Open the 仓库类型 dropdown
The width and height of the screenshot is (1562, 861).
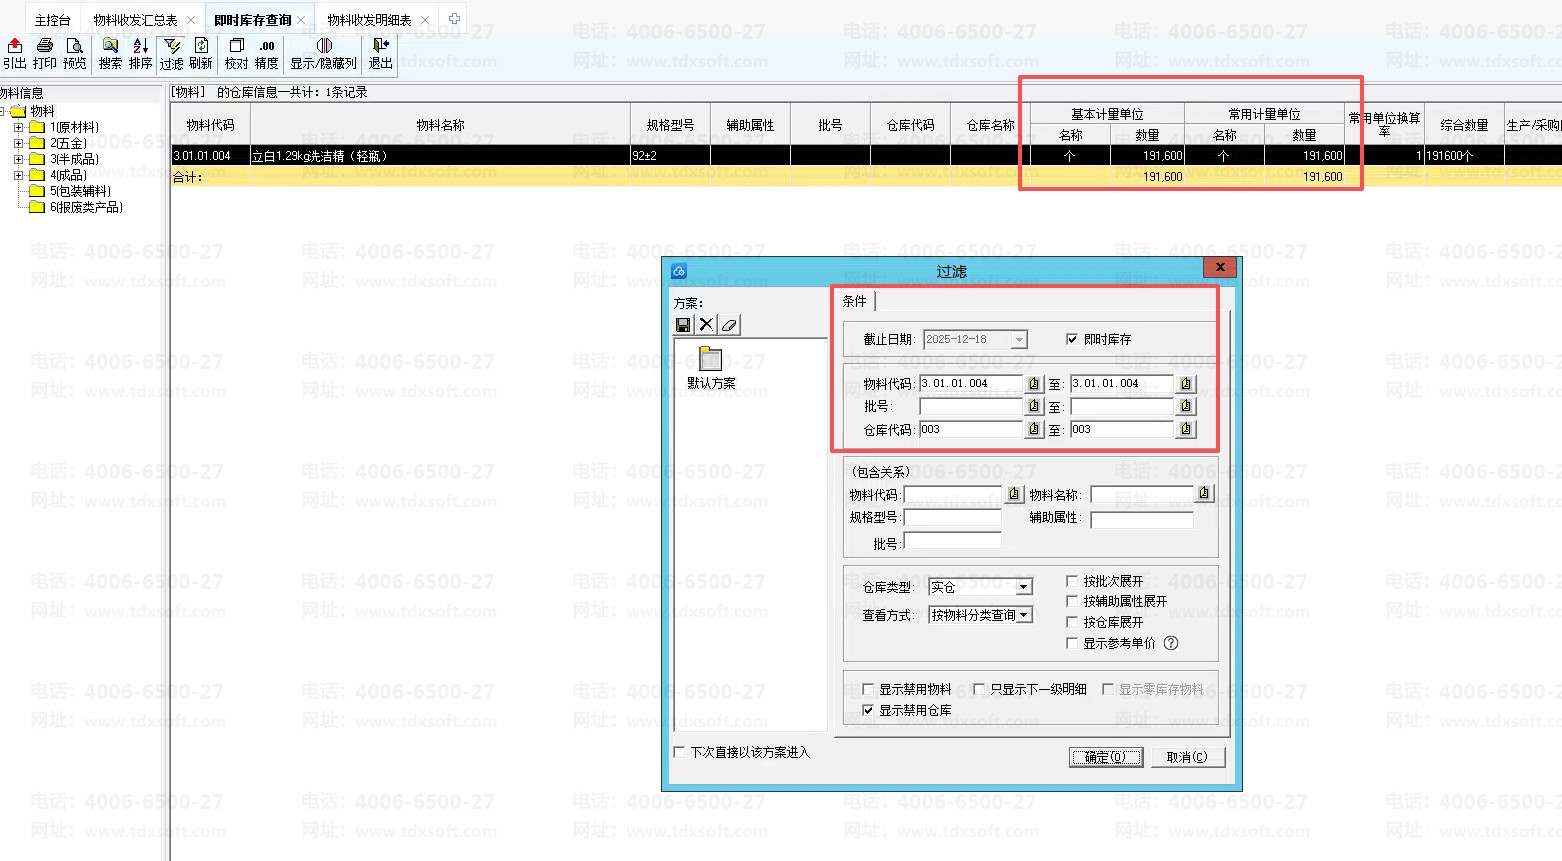1024,587
